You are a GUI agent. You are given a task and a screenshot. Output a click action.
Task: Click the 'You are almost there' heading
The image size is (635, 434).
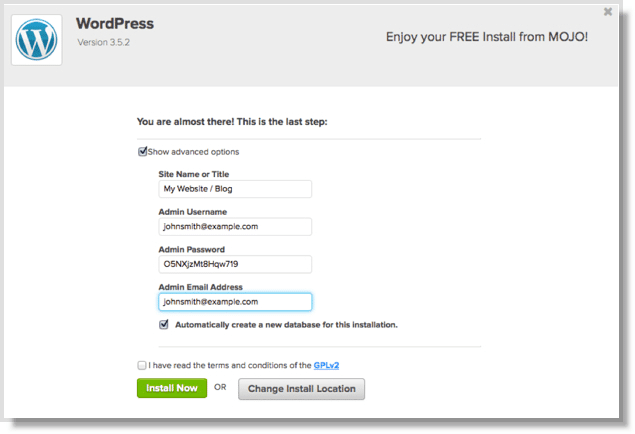click(232, 122)
